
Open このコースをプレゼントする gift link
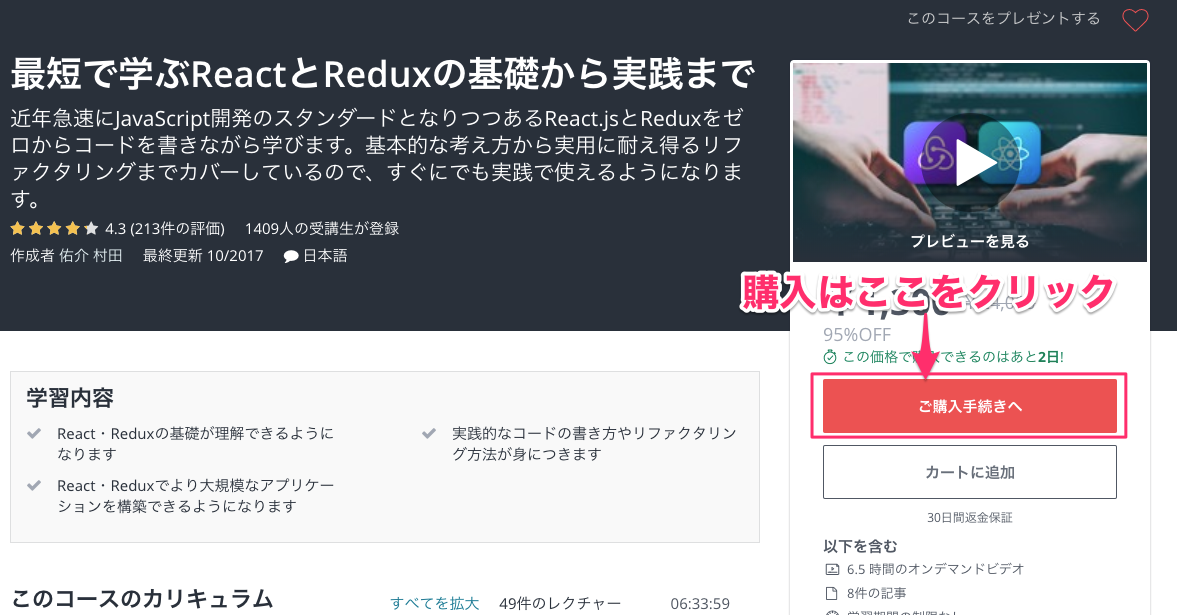(x=1004, y=19)
